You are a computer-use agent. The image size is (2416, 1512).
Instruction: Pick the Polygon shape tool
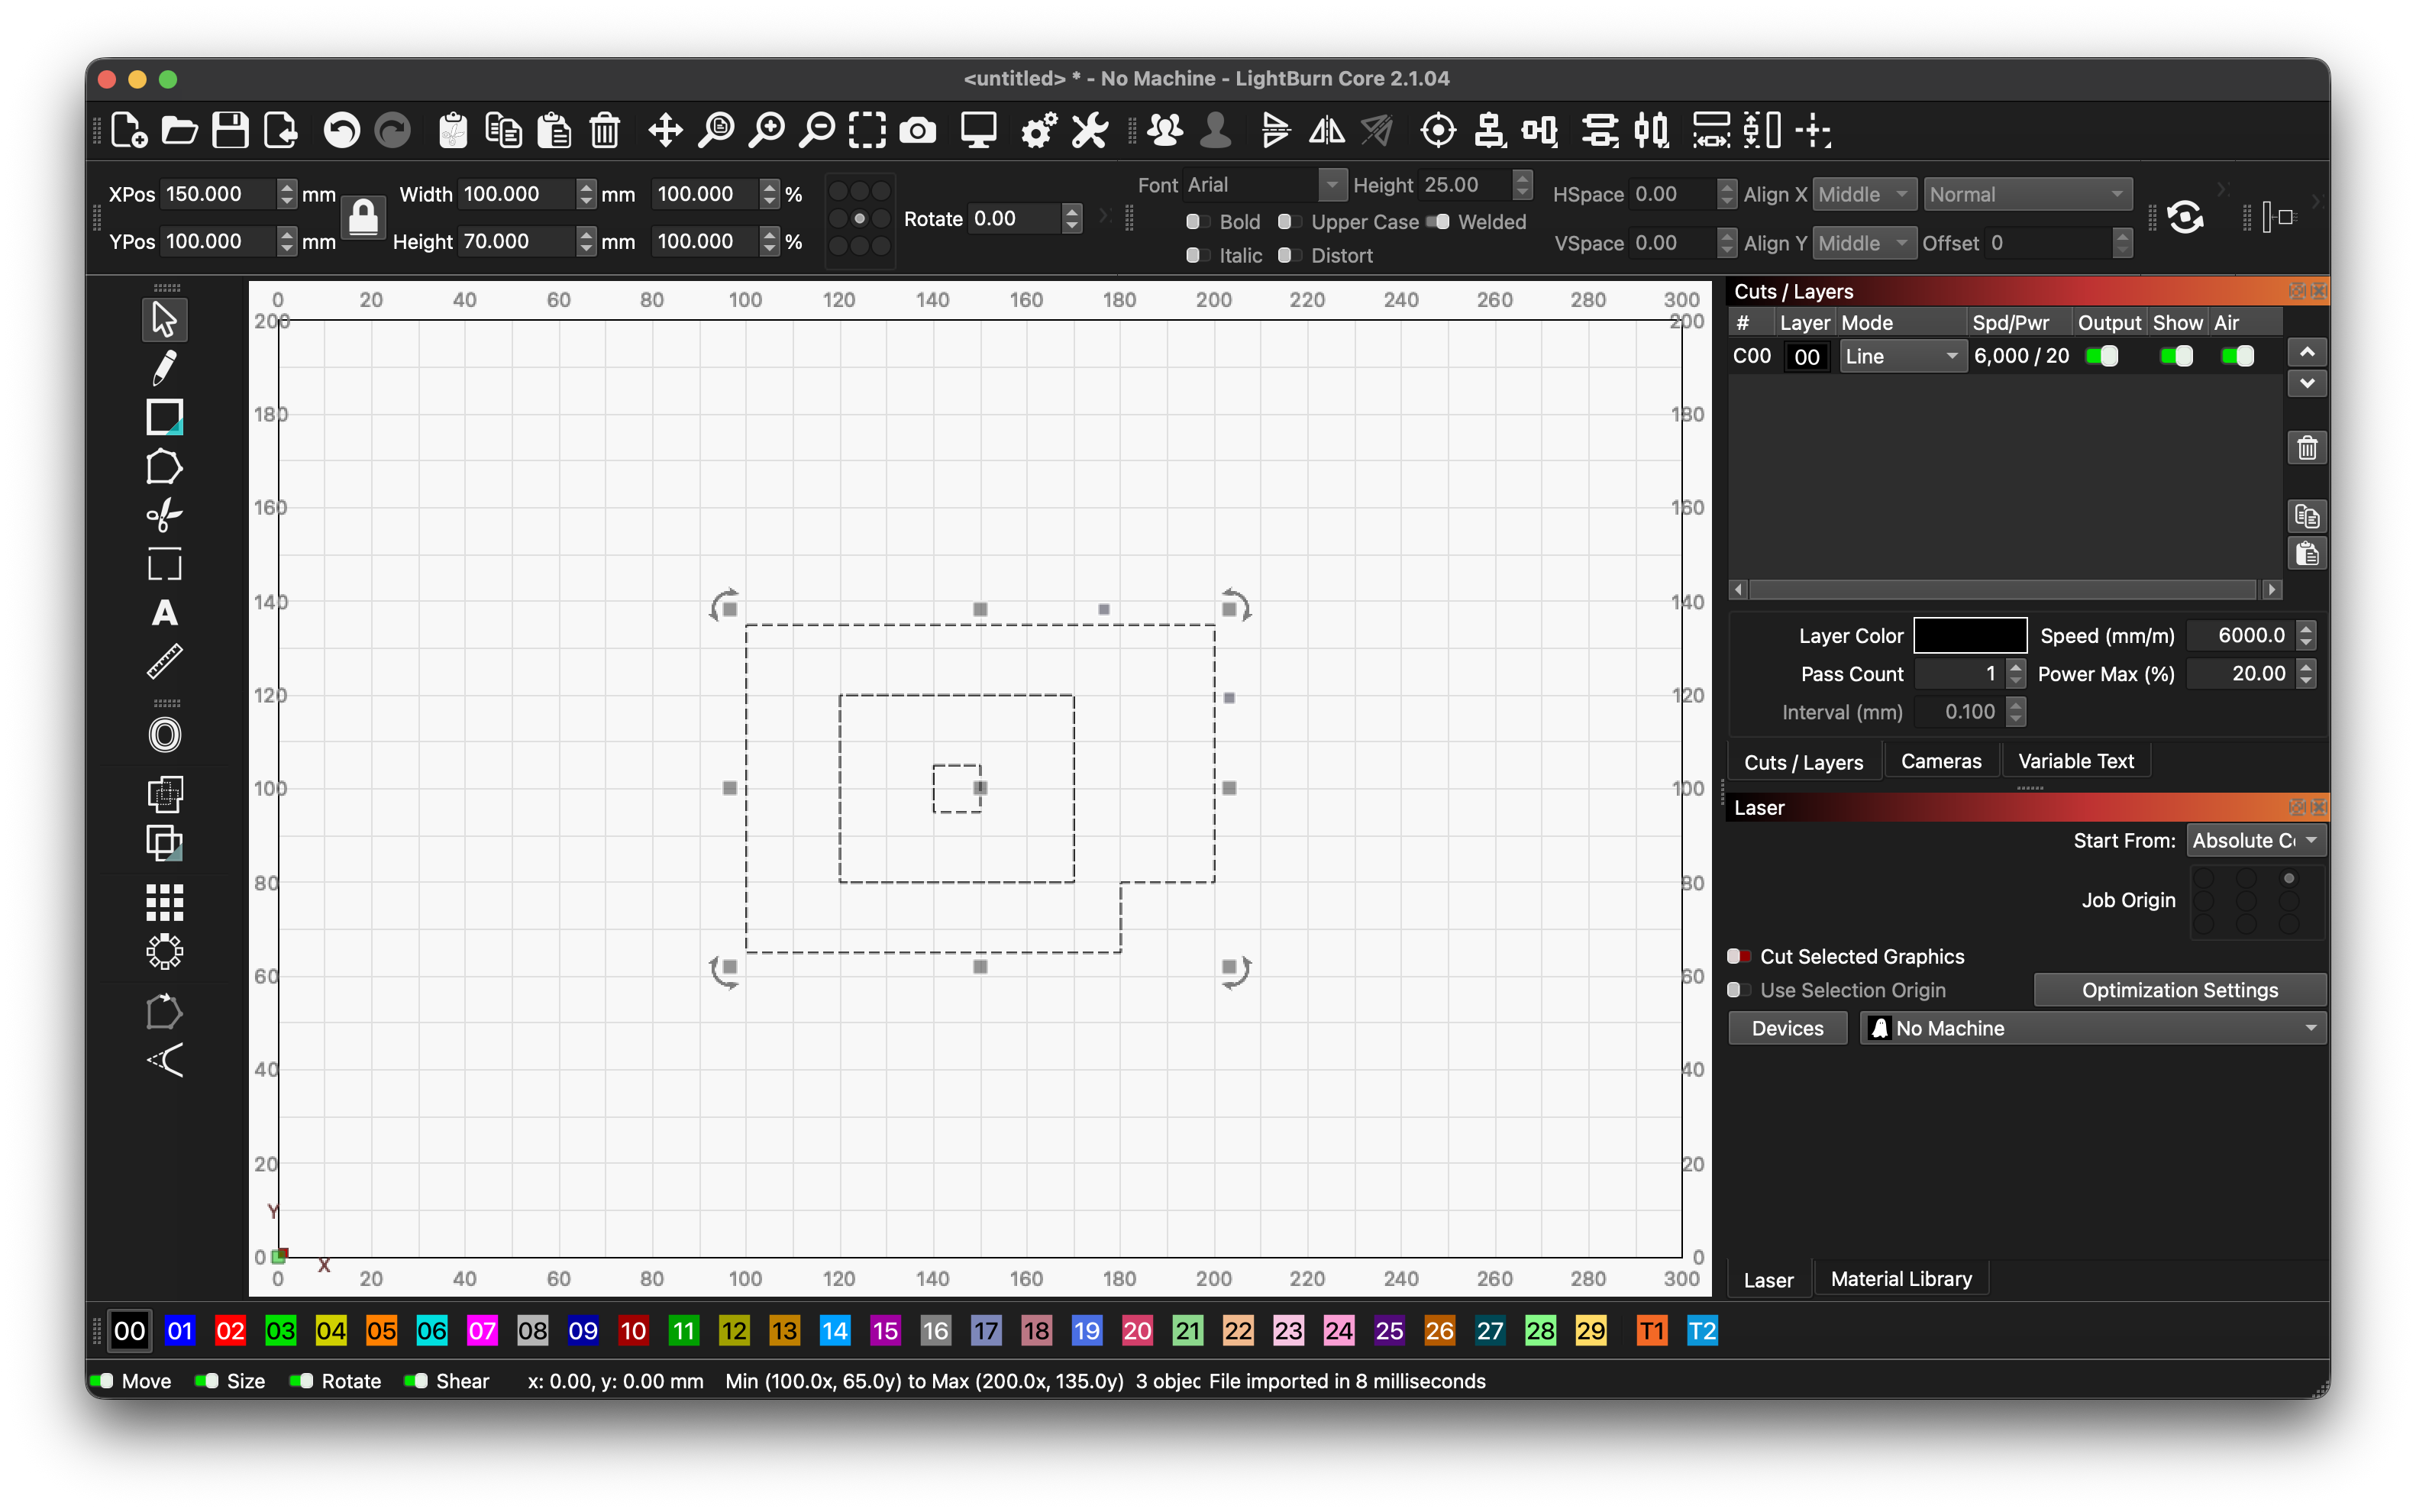164,467
